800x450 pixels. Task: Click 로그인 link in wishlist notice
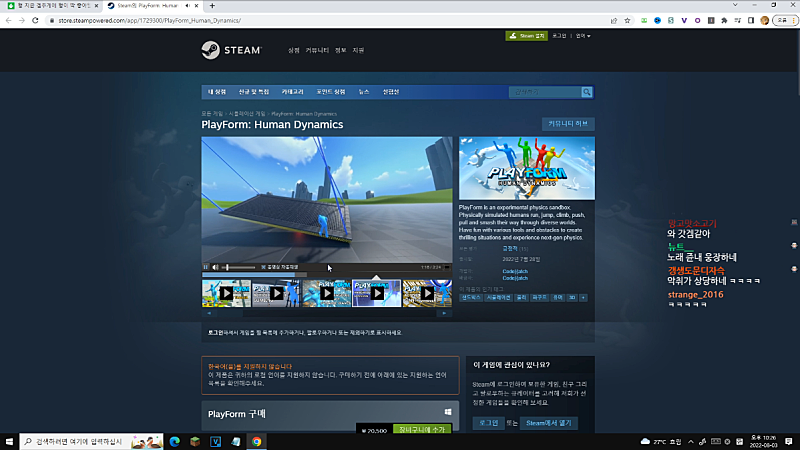[x=215, y=333]
